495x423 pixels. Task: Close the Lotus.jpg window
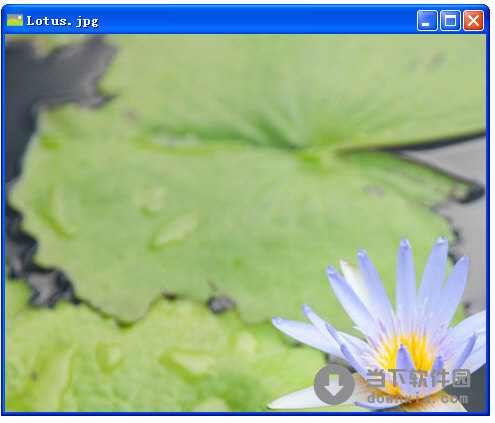tap(473, 21)
